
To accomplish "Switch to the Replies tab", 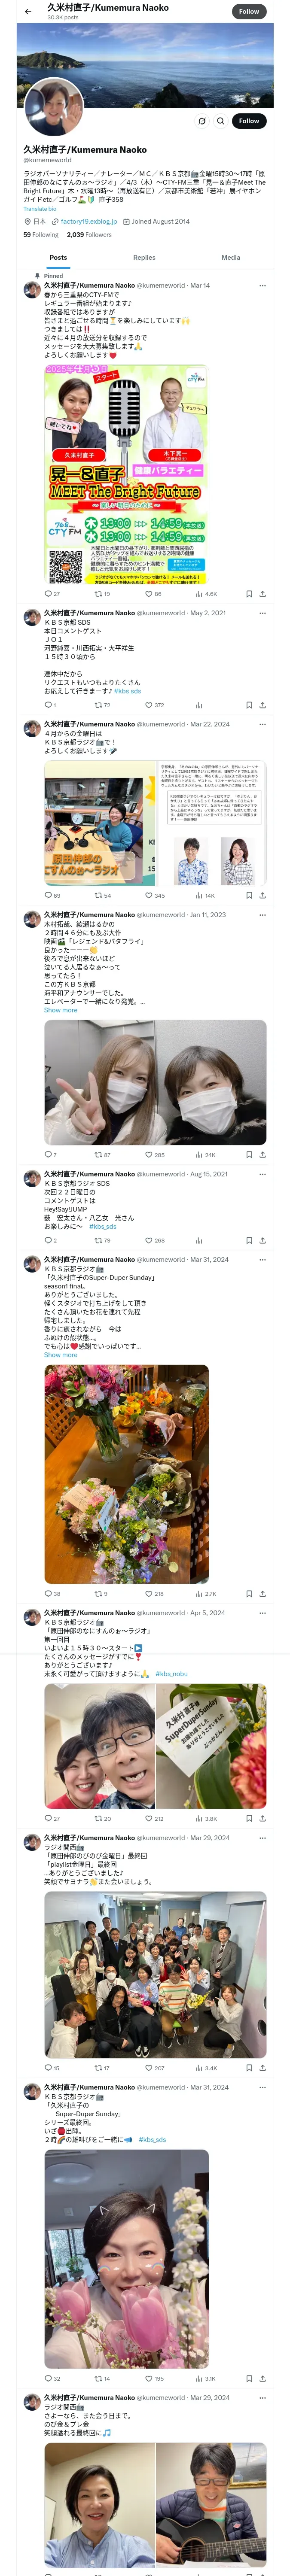I will [144, 258].
